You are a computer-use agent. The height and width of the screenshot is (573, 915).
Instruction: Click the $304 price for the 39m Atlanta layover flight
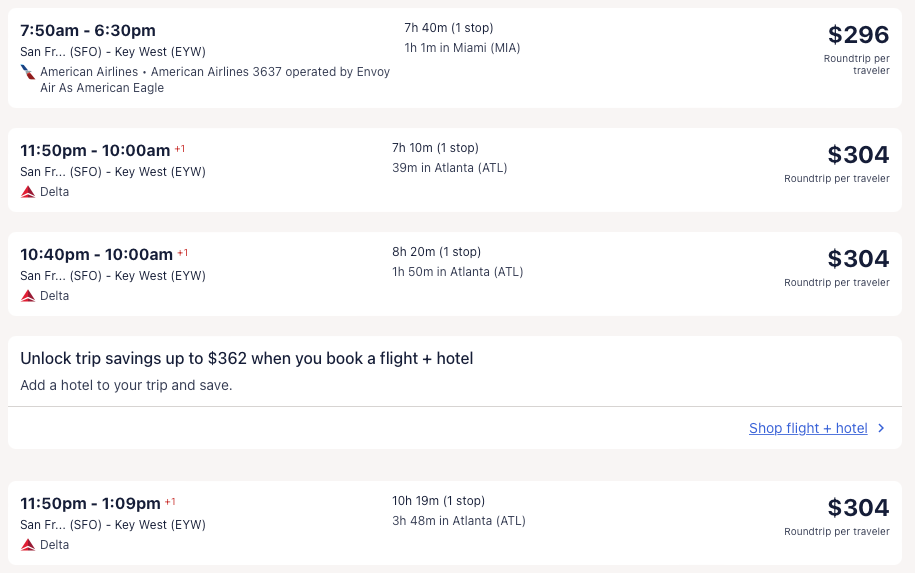coord(858,155)
